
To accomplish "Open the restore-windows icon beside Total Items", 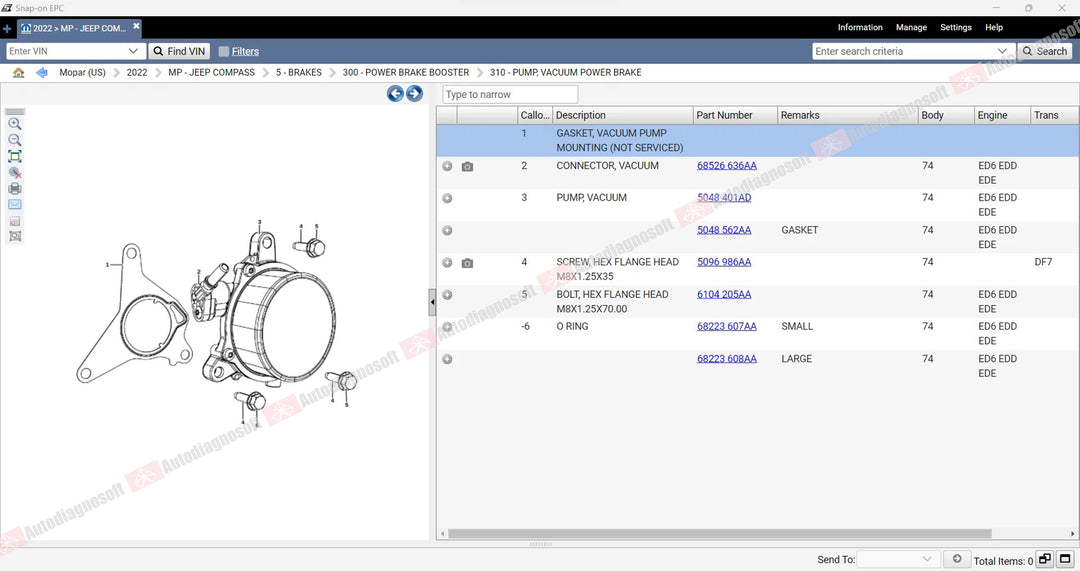I will pyautogui.click(x=1045, y=559).
